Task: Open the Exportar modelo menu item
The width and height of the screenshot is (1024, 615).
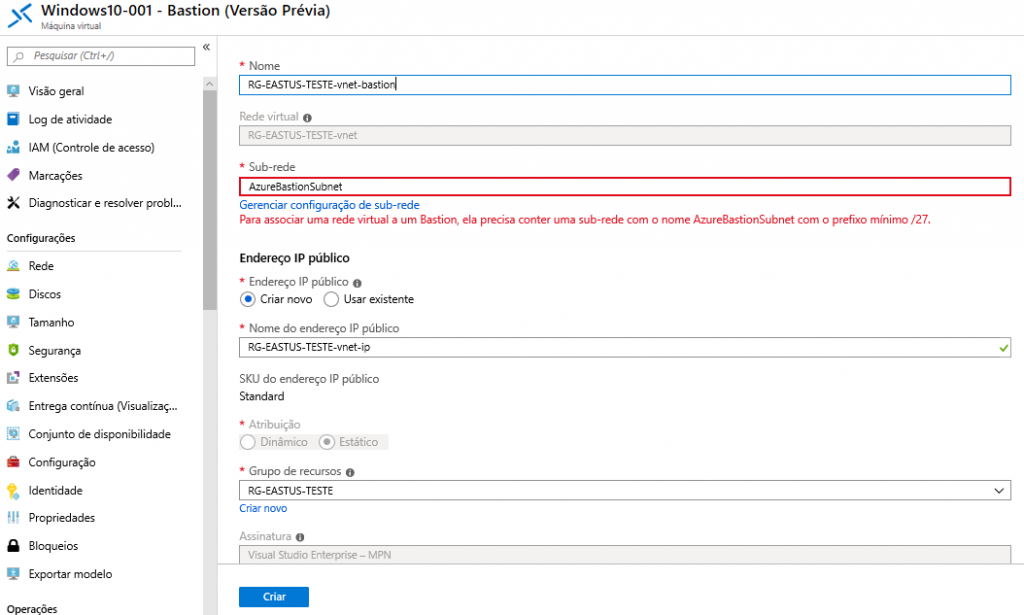Action: pos(70,574)
